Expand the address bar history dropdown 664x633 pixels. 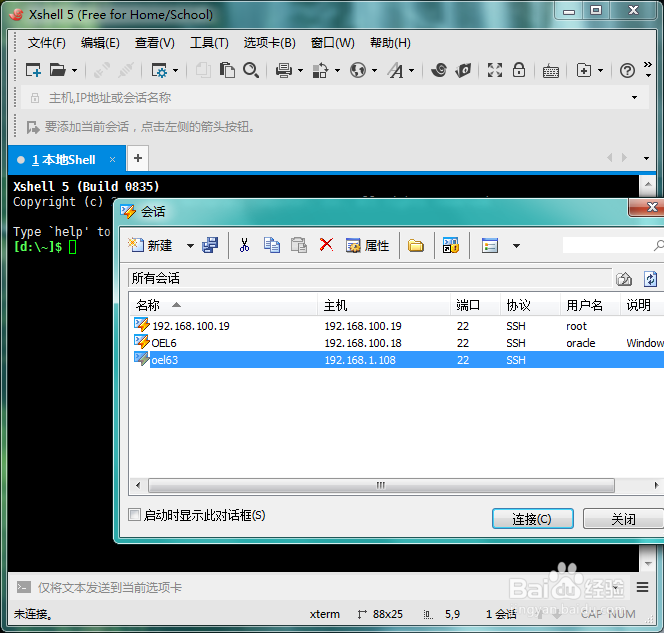tap(634, 98)
